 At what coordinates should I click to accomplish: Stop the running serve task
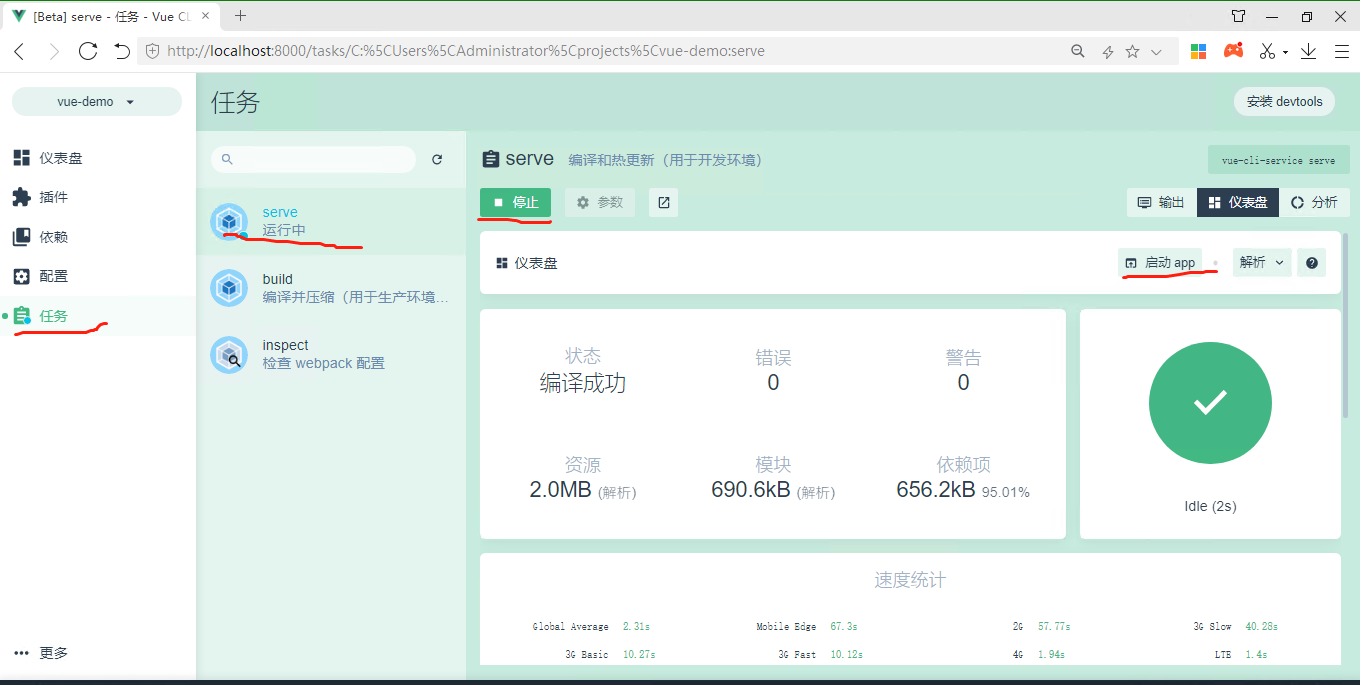tap(515, 202)
